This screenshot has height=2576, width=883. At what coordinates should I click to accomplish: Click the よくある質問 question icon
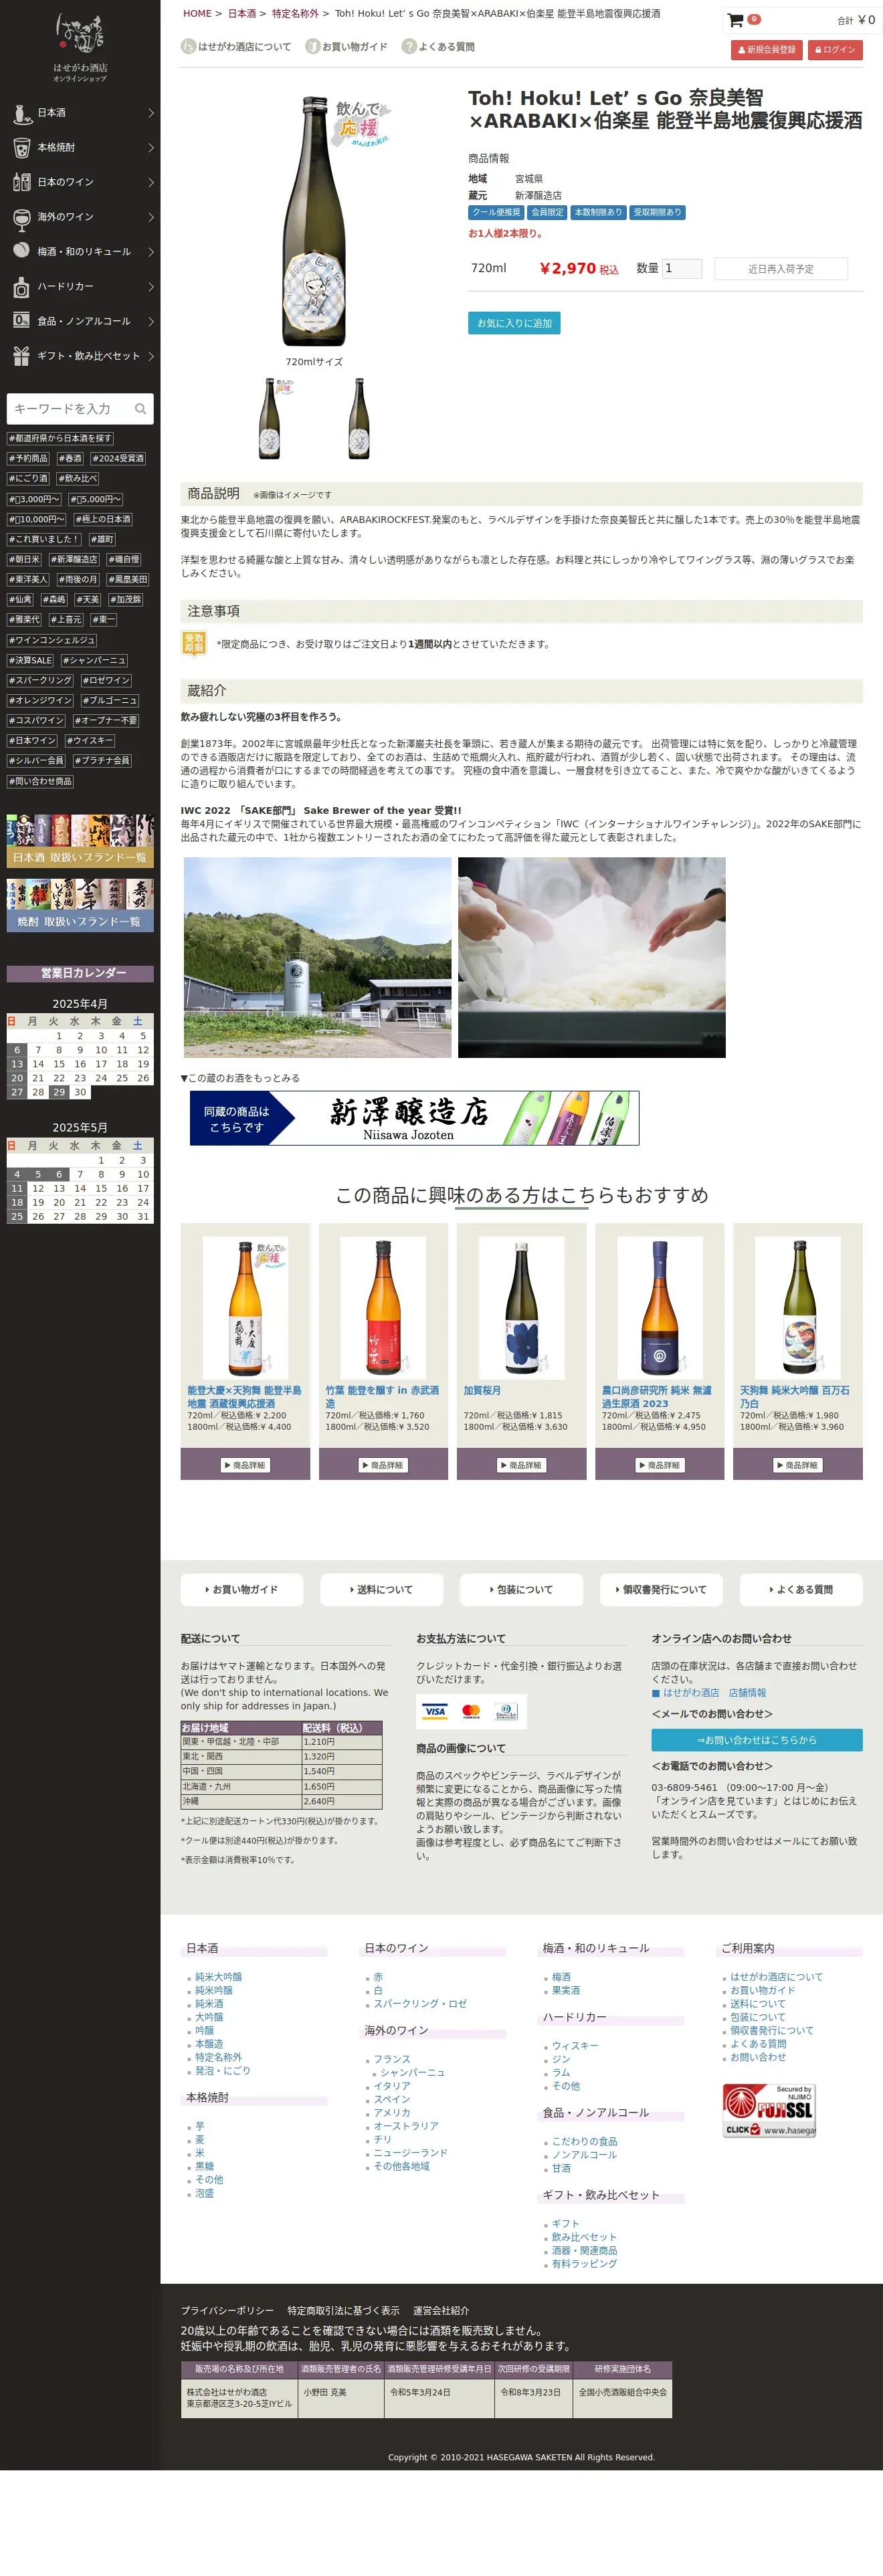click(409, 46)
